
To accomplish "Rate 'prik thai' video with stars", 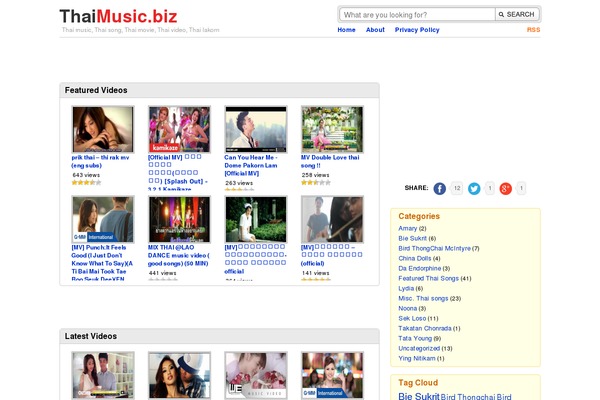I will point(86,183).
